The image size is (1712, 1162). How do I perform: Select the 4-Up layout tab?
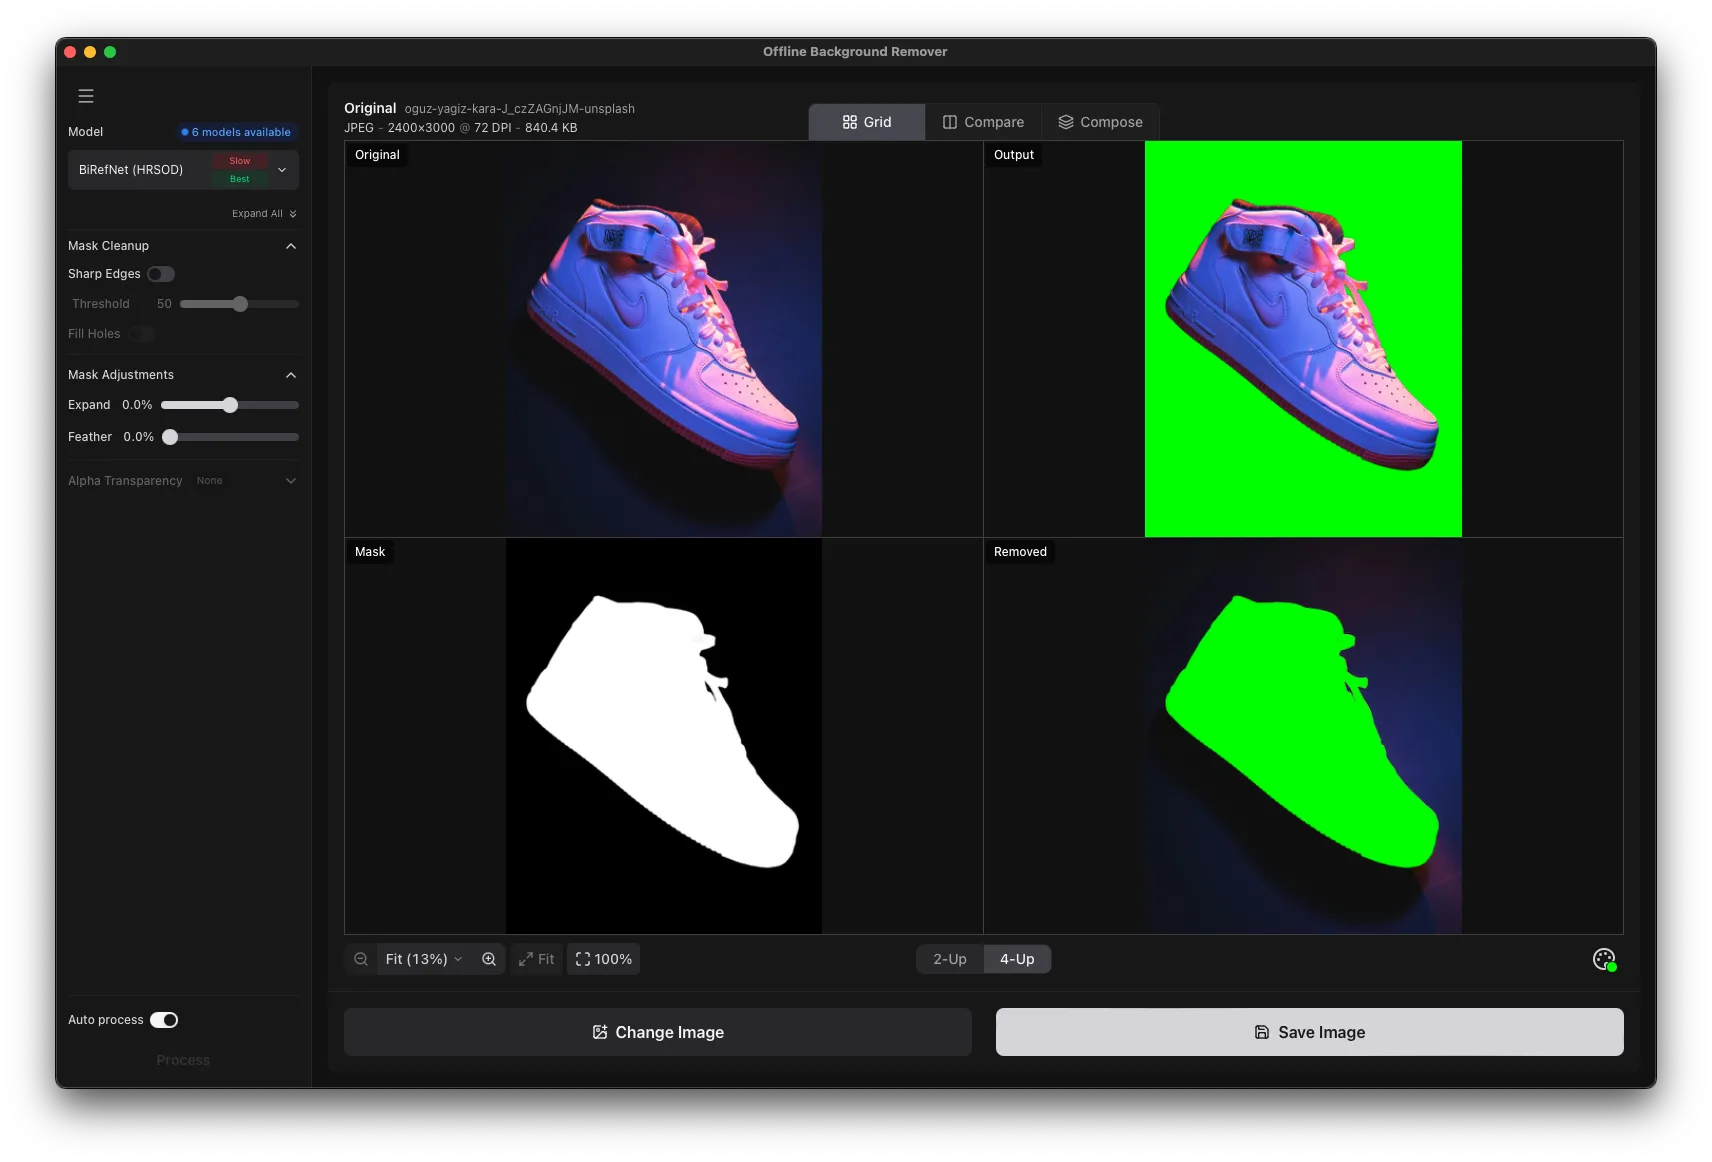tap(1018, 958)
